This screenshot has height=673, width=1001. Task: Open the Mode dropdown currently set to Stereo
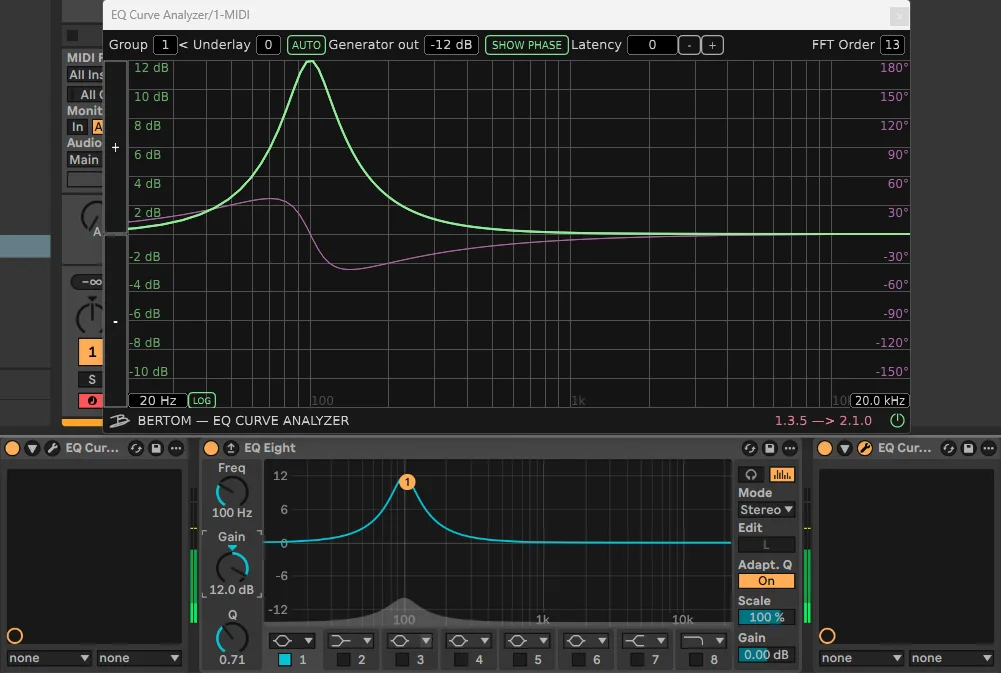766,510
